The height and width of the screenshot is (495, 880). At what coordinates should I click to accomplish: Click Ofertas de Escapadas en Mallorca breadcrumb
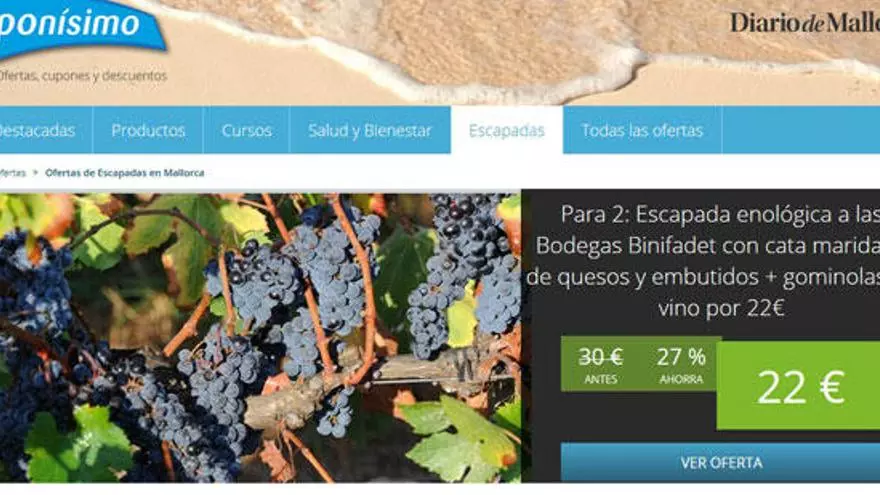click(x=125, y=173)
